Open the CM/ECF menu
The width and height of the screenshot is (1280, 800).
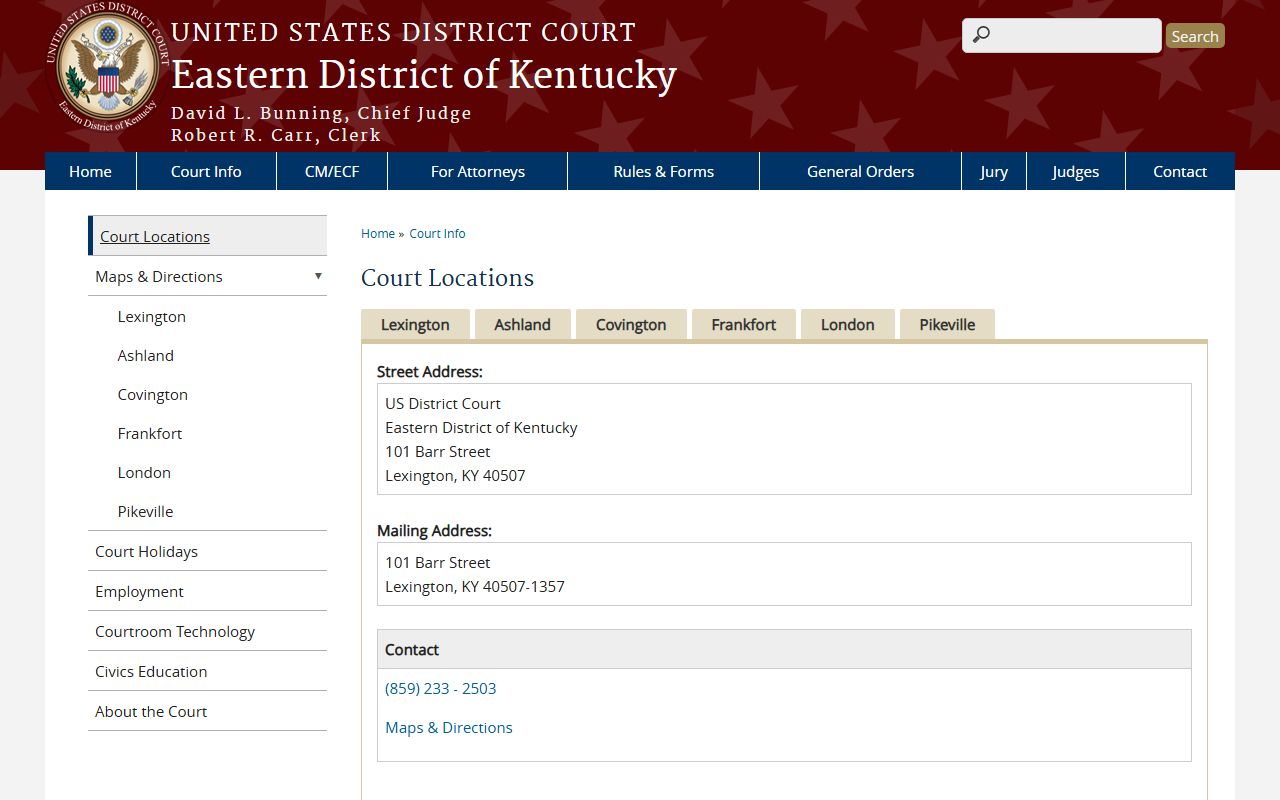[x=332, y=171]
